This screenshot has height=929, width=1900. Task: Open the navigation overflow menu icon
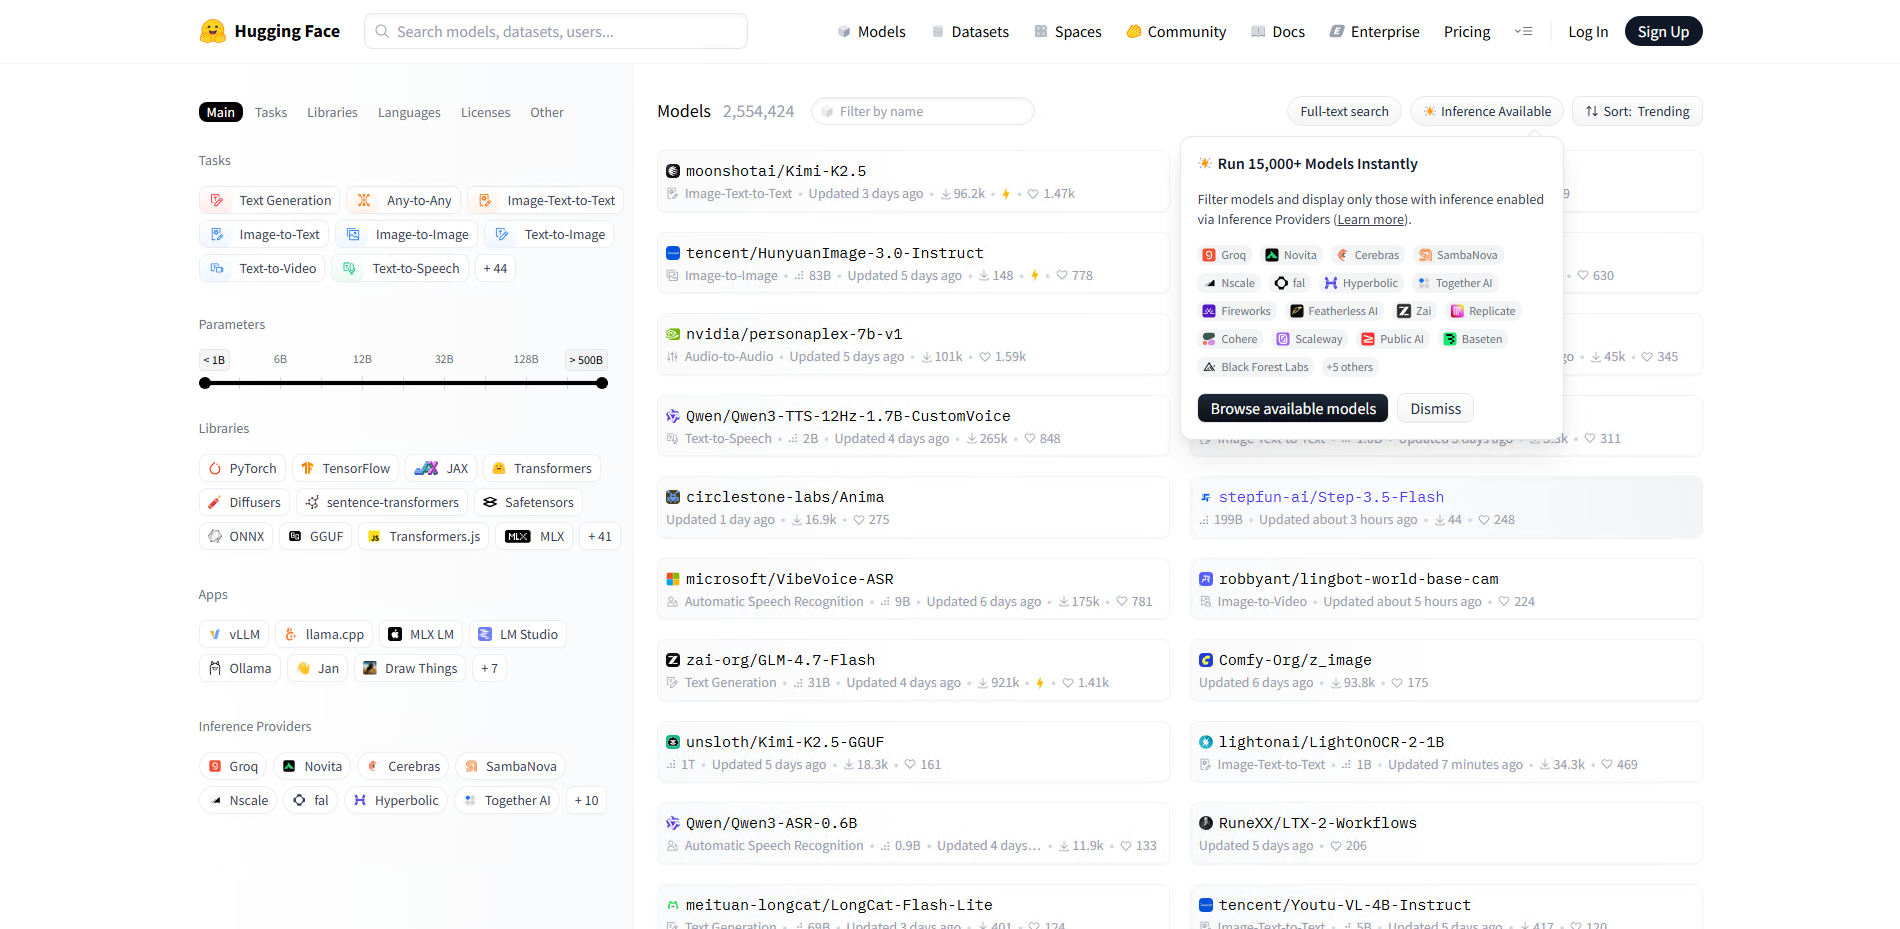(x=1523, y=31)
